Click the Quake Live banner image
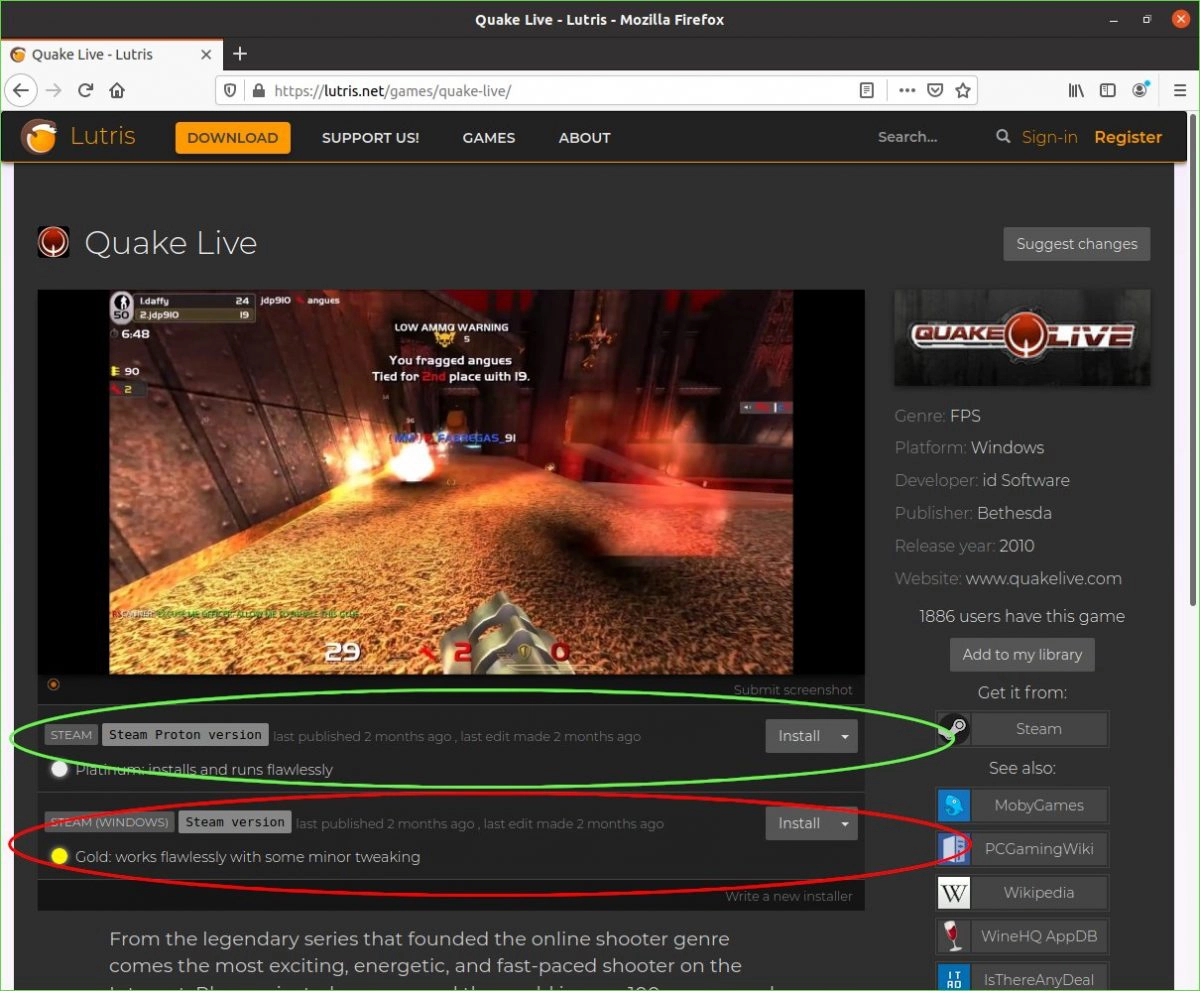The width and height of the screenshot is (1200, 991). [1022, 338]
